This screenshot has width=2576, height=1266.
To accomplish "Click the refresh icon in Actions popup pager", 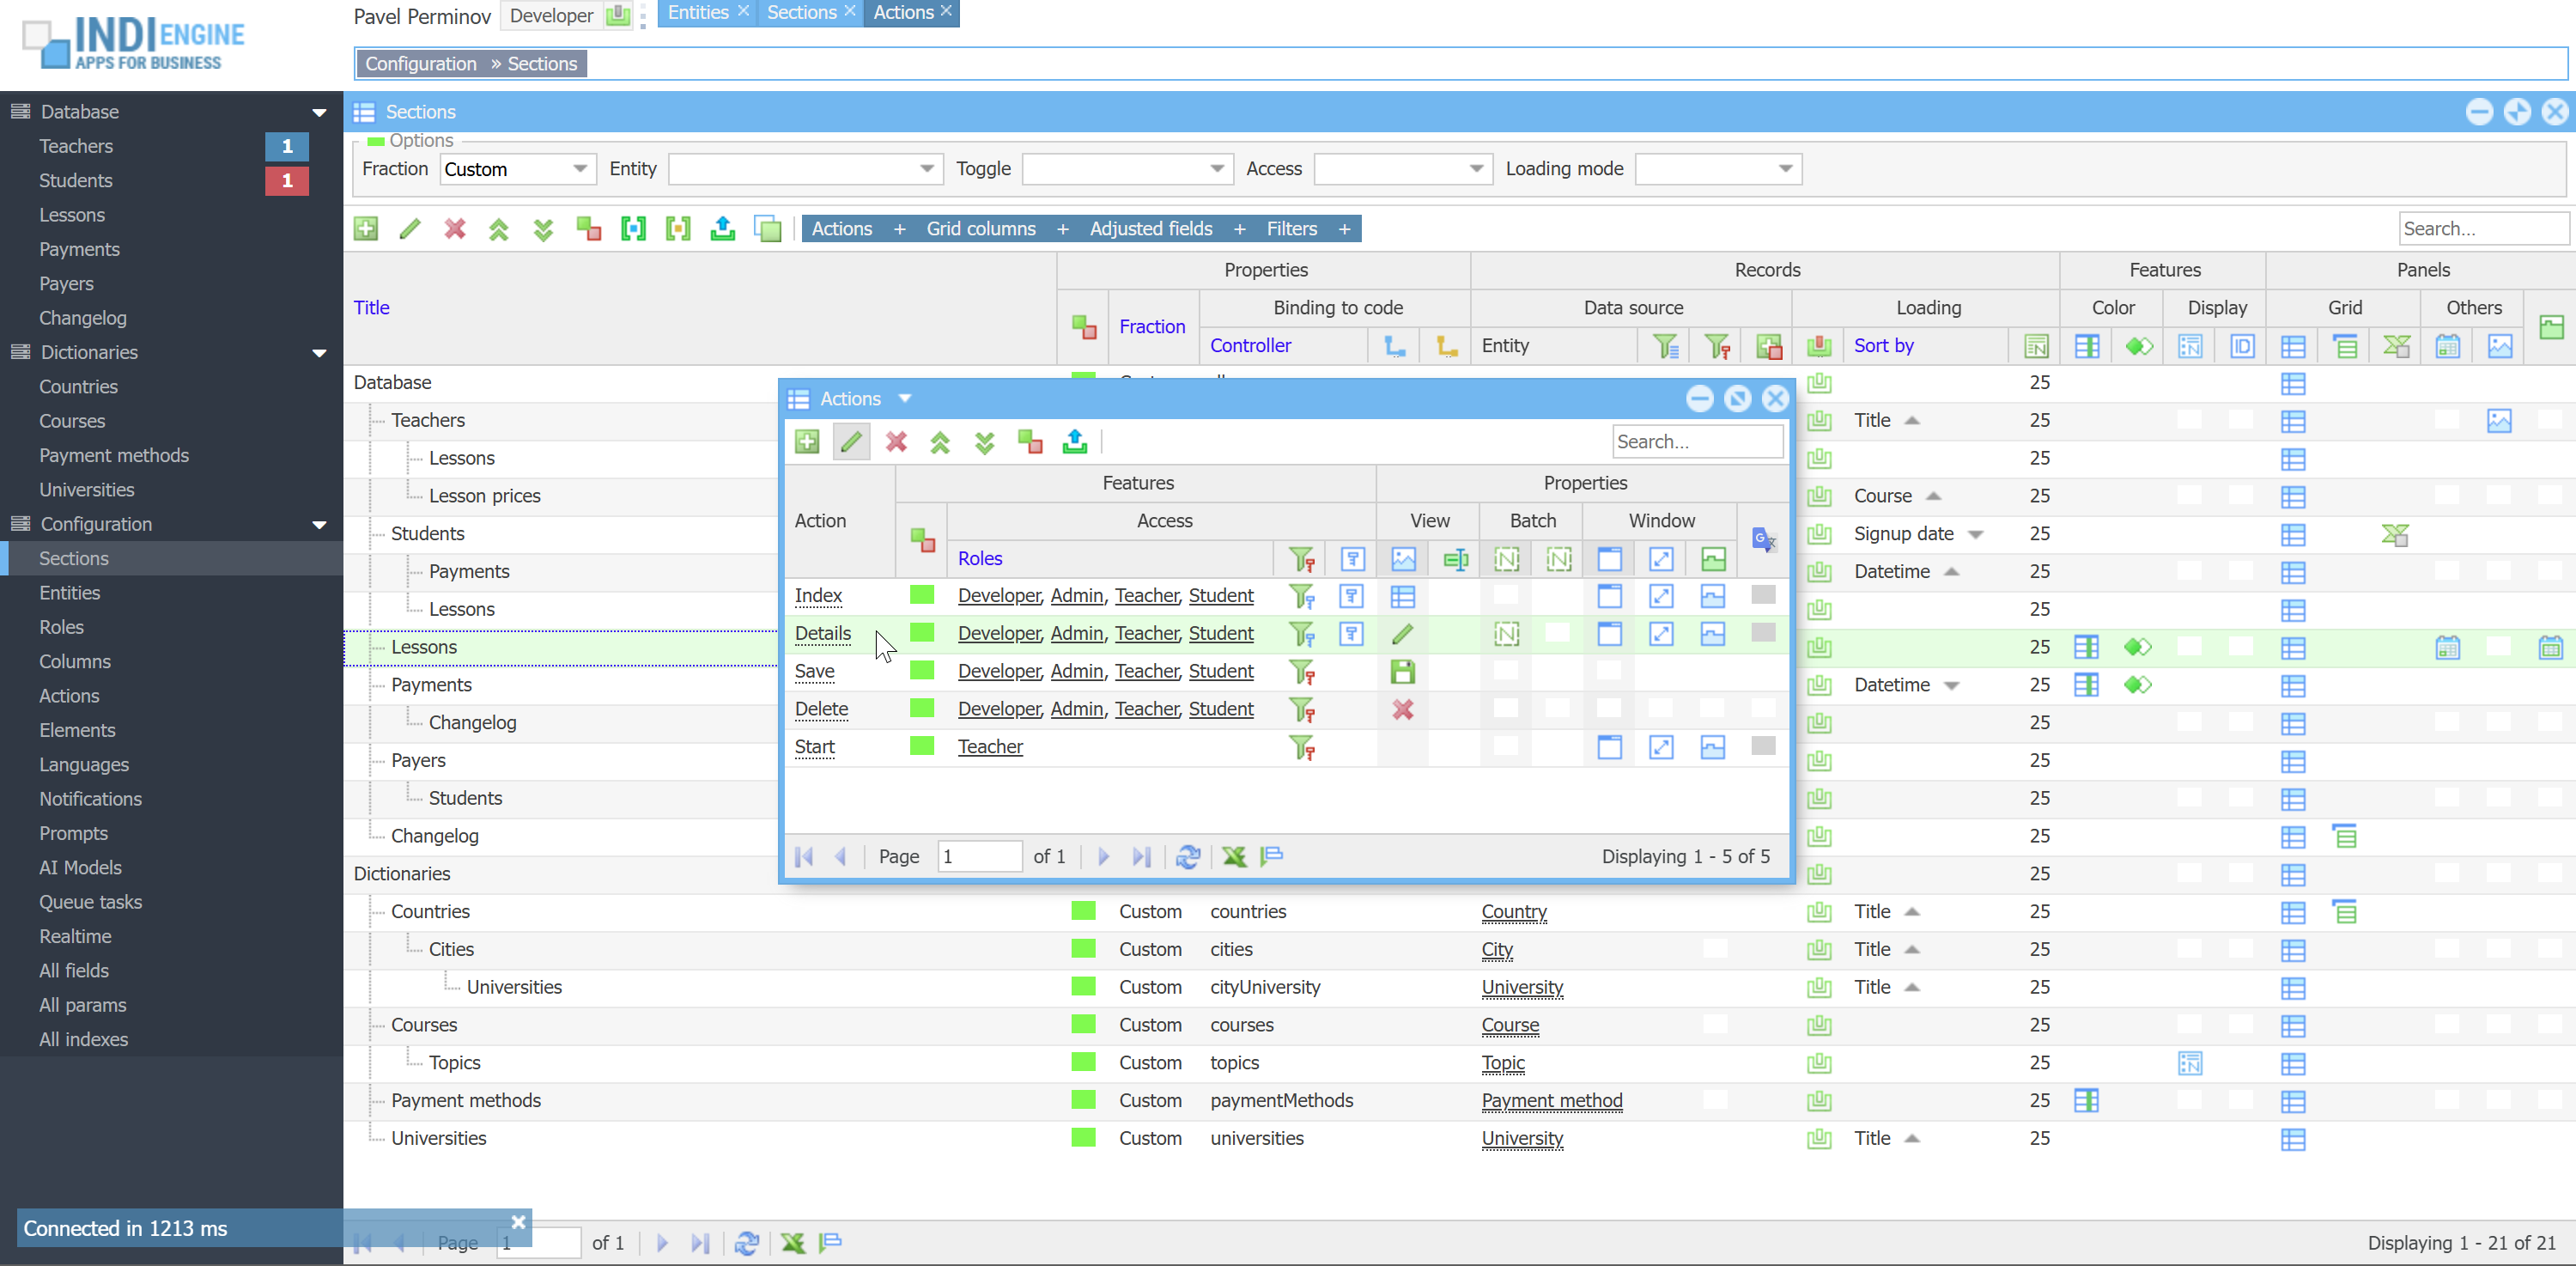I will pyautogui.click(x=1188, y=856).
